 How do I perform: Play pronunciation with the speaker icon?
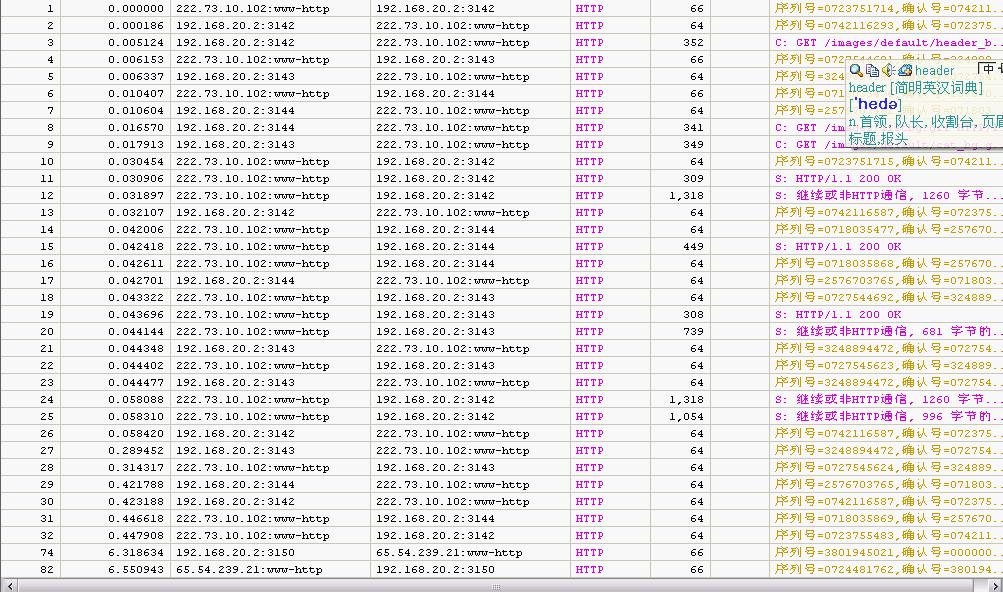(x=888, y=70)
